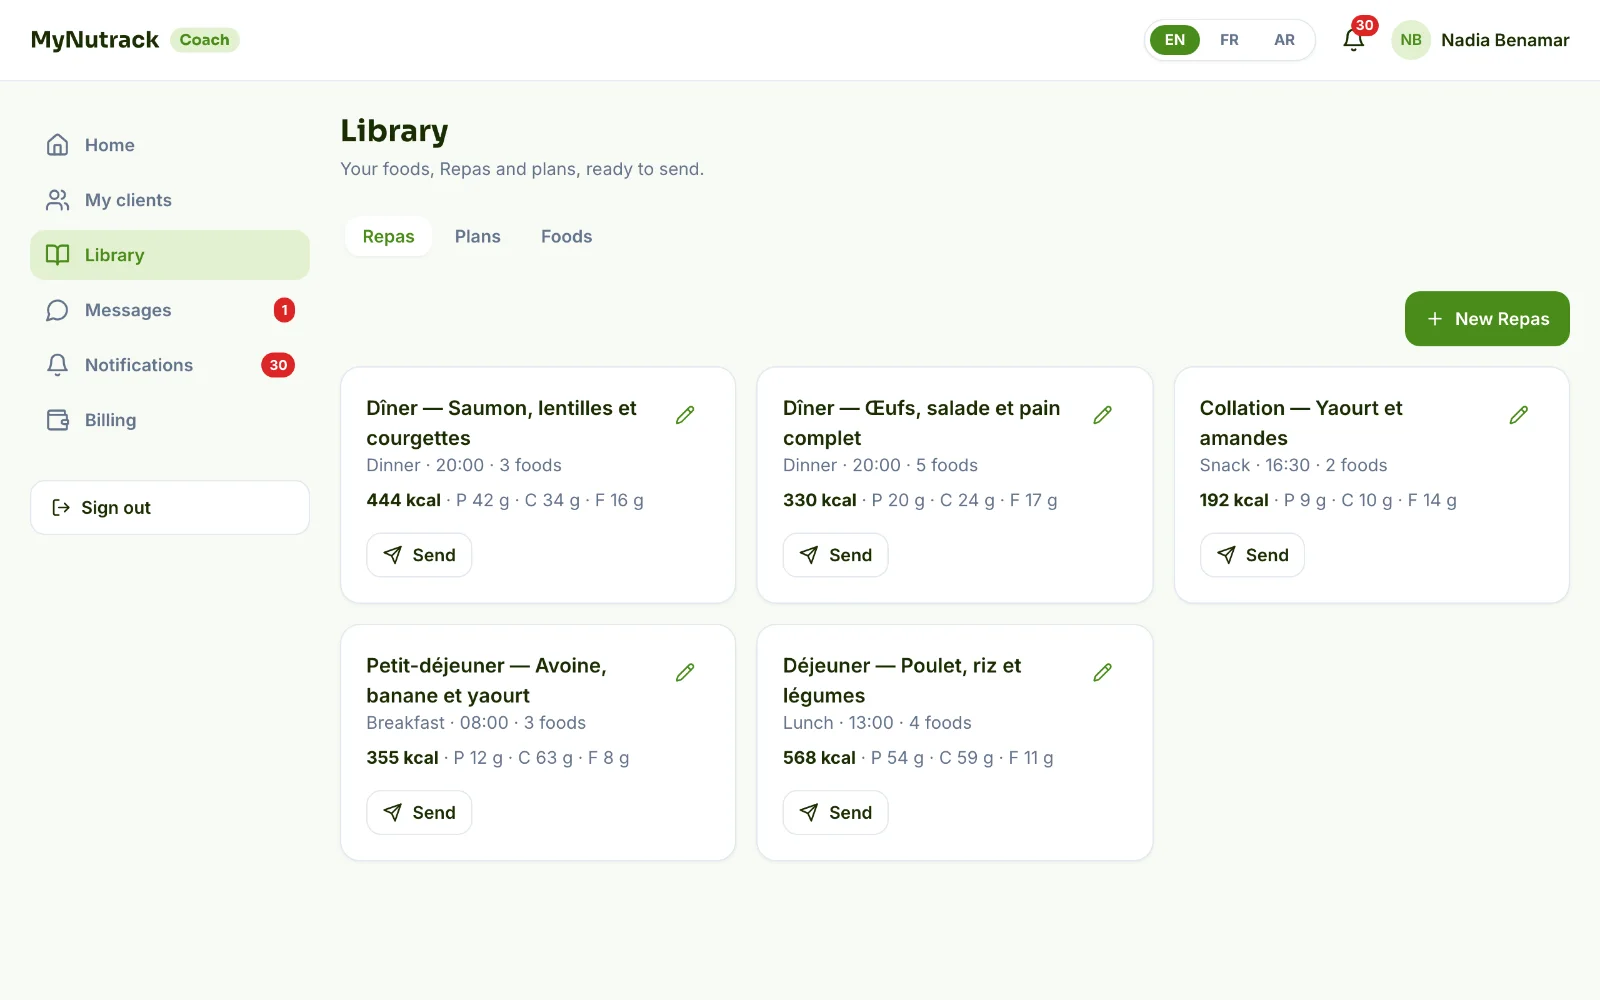Edit the Œufs, salade et pain complet meal
The height and width of the screenshot is (1000, 1600).
(x=1102, y=415)
